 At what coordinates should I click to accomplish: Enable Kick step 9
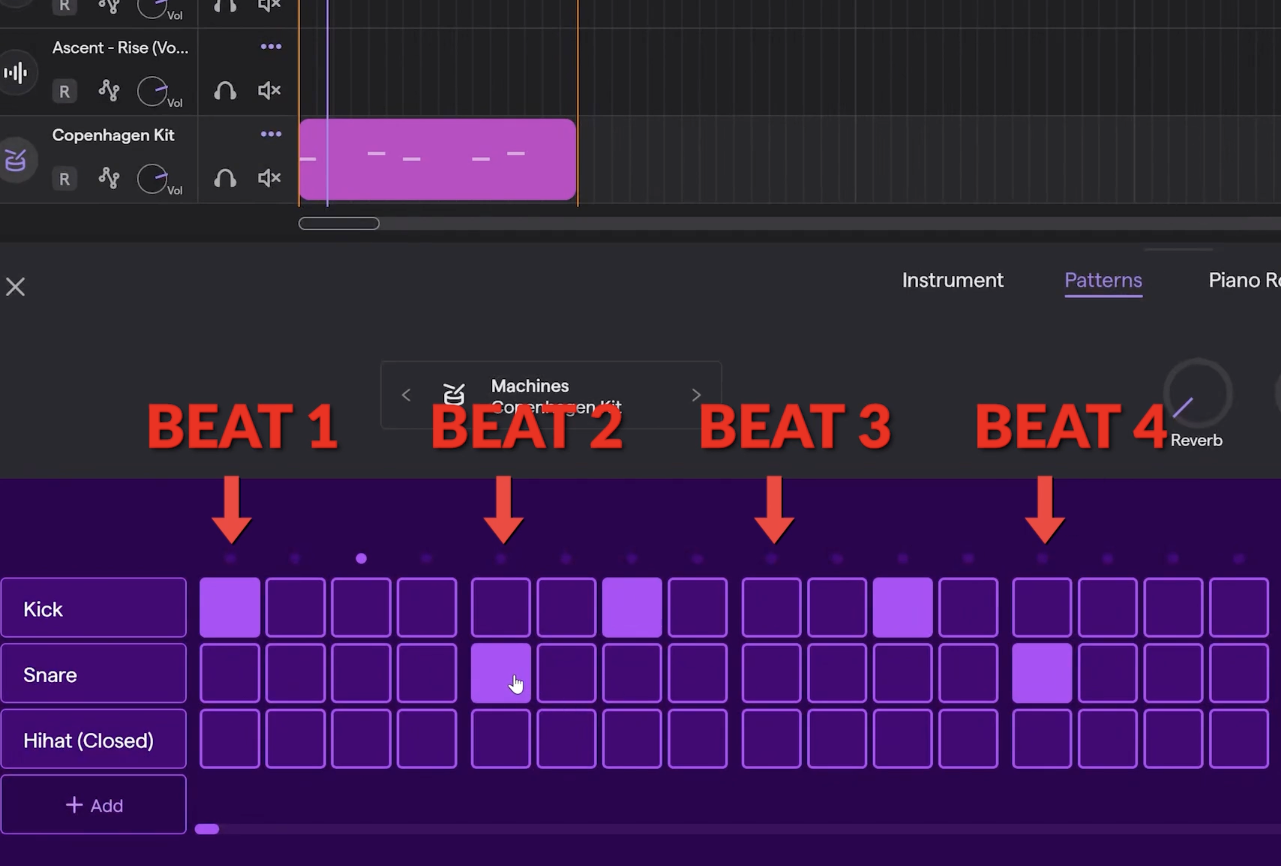coord(771,608)
